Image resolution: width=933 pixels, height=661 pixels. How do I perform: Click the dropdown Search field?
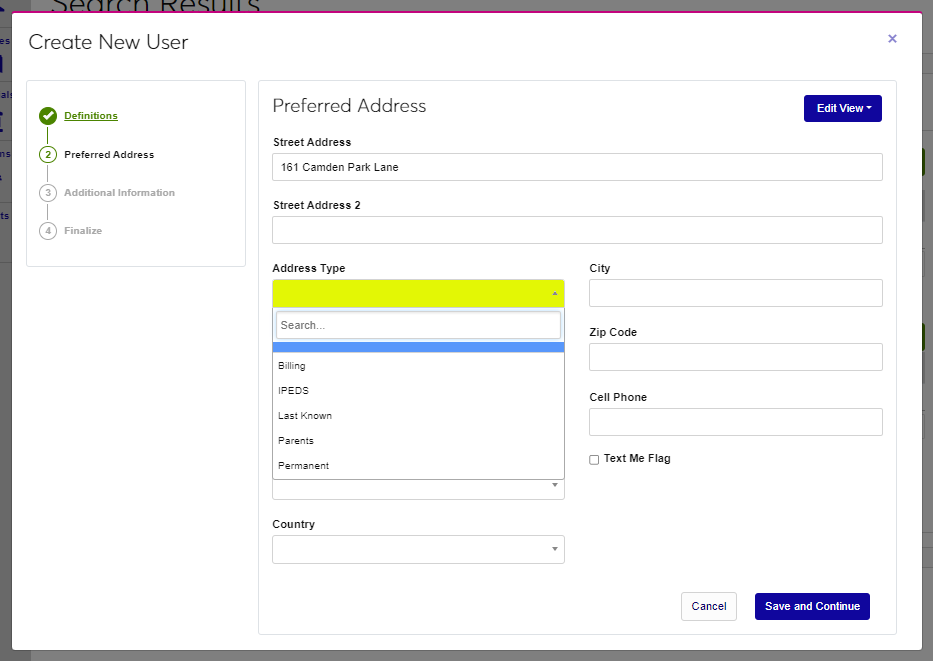pos(418,325)
